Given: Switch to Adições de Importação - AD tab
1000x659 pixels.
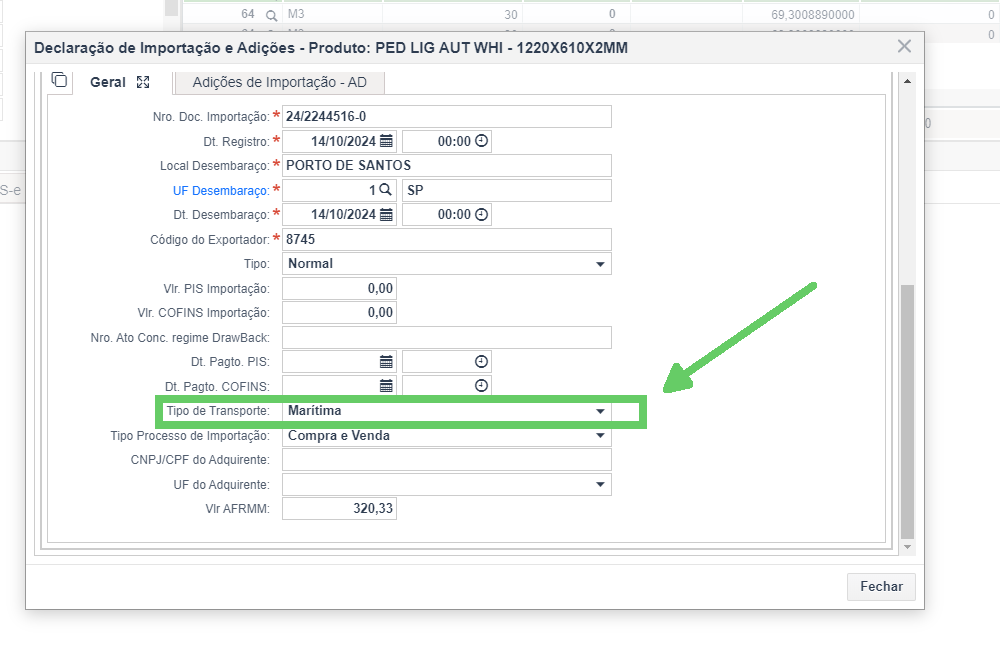Looking at the screenshot, I should coord(279,82).
